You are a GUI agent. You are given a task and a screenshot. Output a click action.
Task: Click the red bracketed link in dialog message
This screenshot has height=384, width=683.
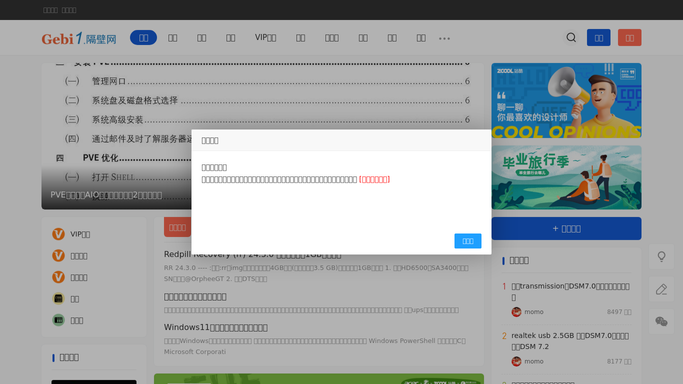click(x=374, y=179)
